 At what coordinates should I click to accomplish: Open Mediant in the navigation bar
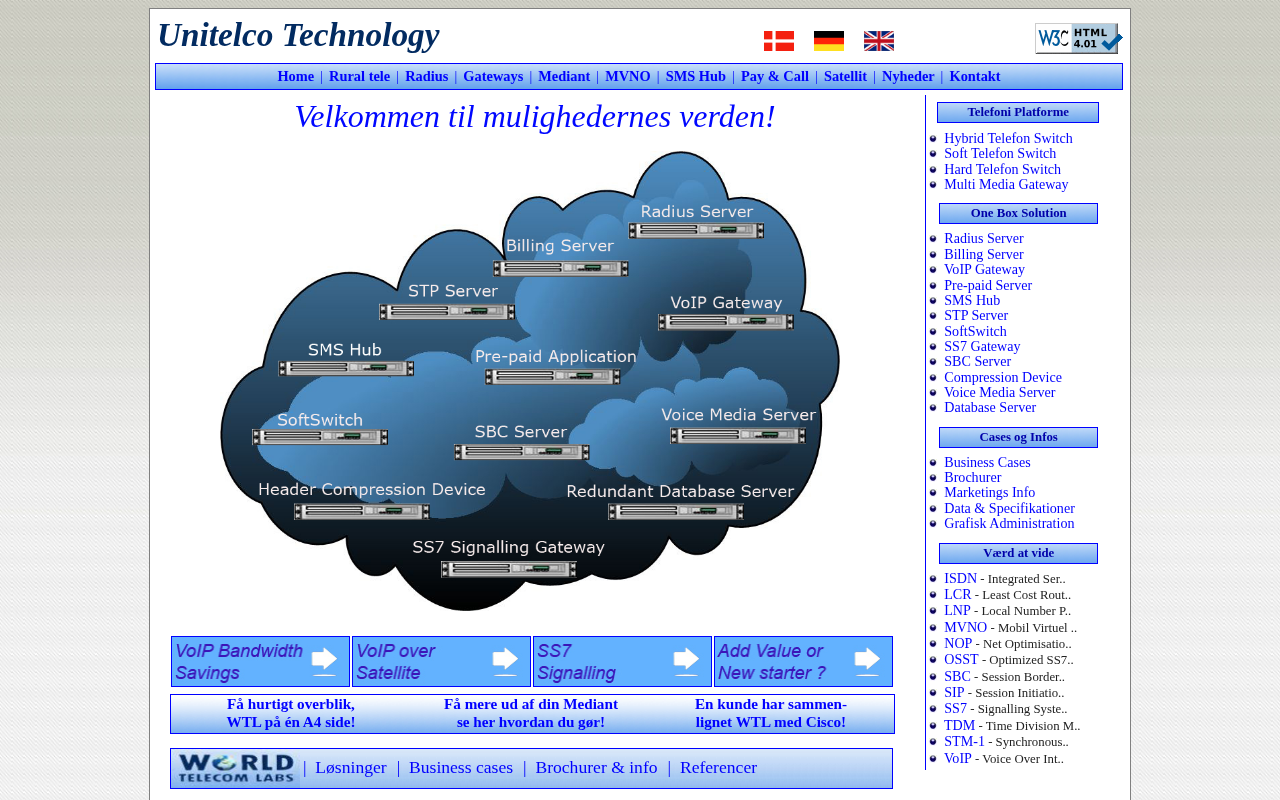564,77
